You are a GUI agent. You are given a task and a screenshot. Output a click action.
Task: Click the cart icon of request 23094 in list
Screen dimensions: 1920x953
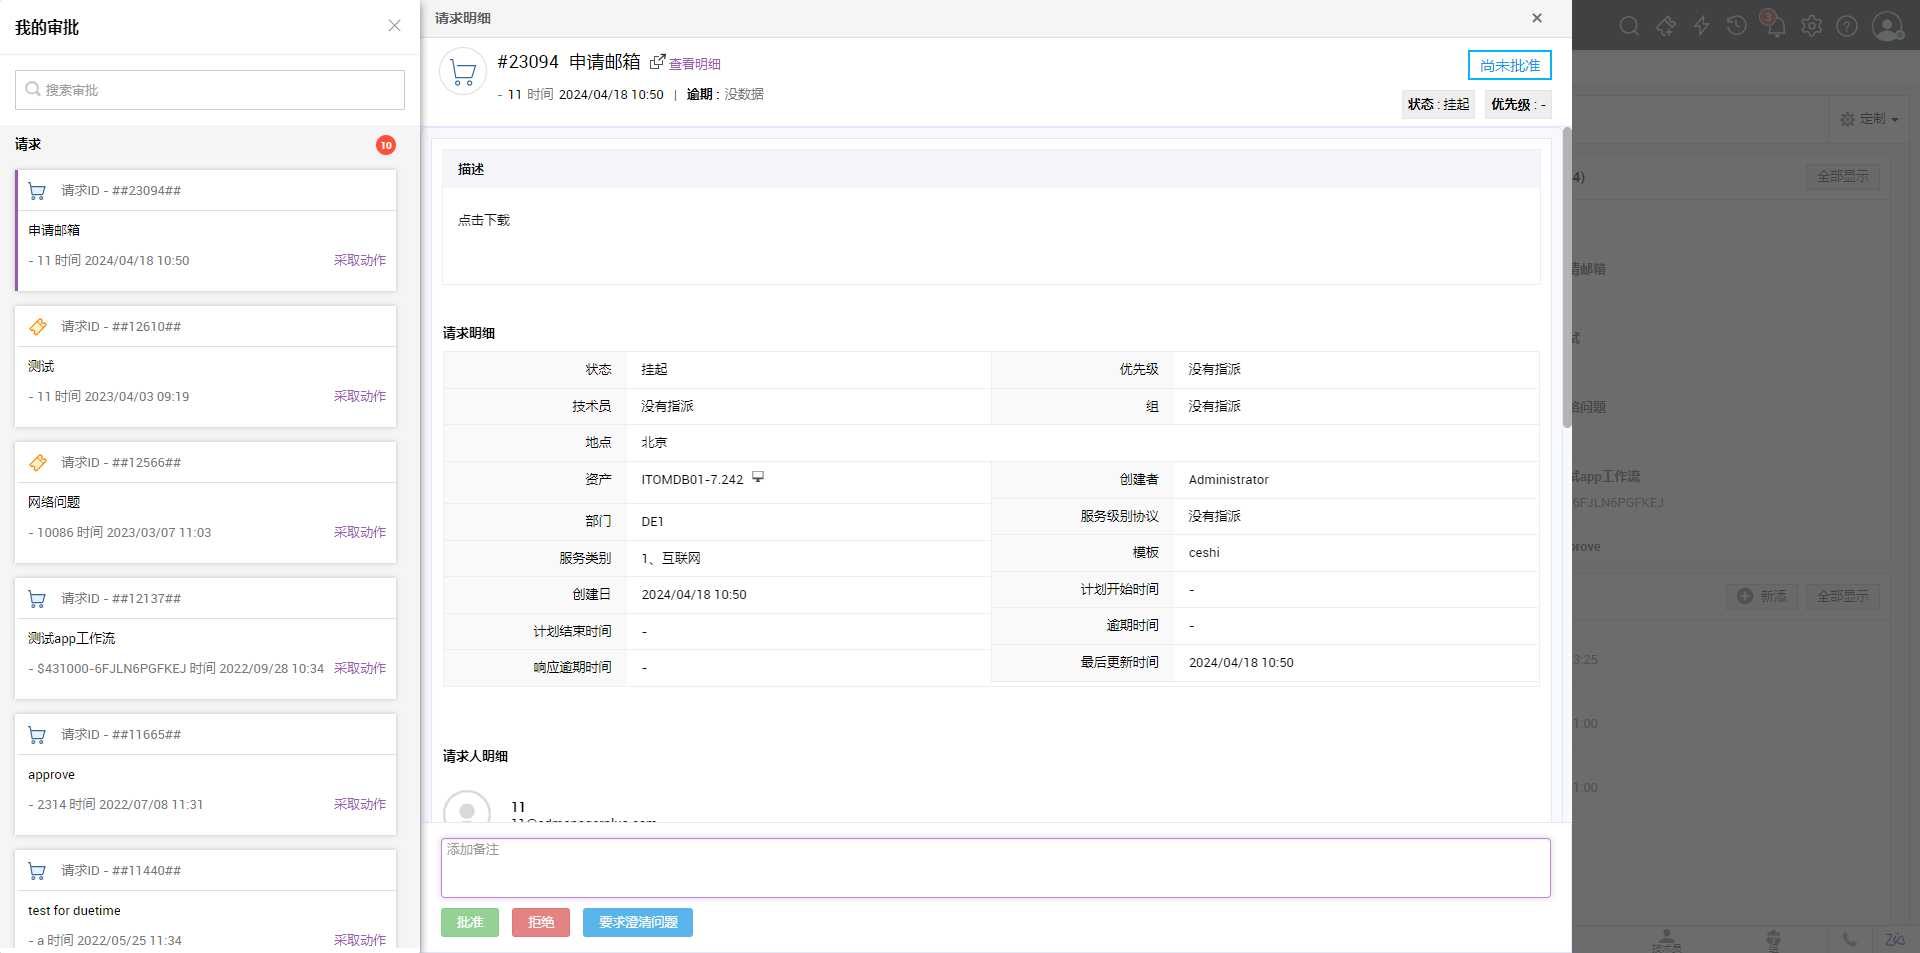tap(37, 191)
